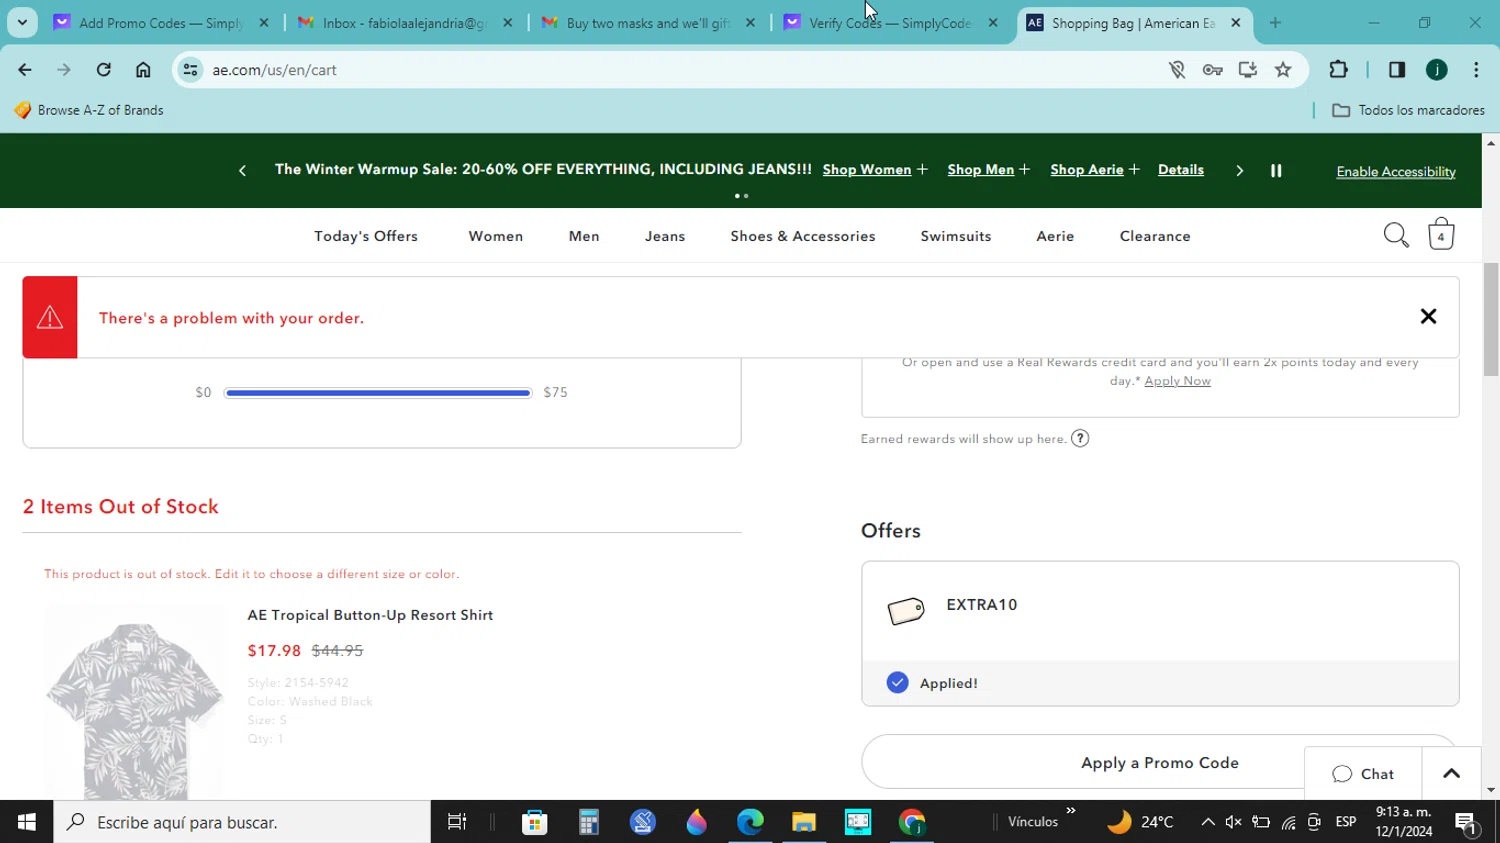Open Browse A-Z of Brands bookmark
1500x843 pixels.
click(x=89, y=110)
